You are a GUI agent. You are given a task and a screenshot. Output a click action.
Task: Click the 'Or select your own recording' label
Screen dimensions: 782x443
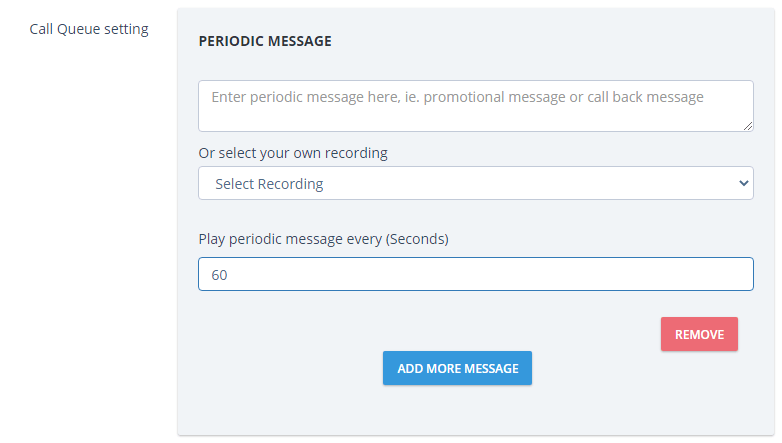click(293, 153)
